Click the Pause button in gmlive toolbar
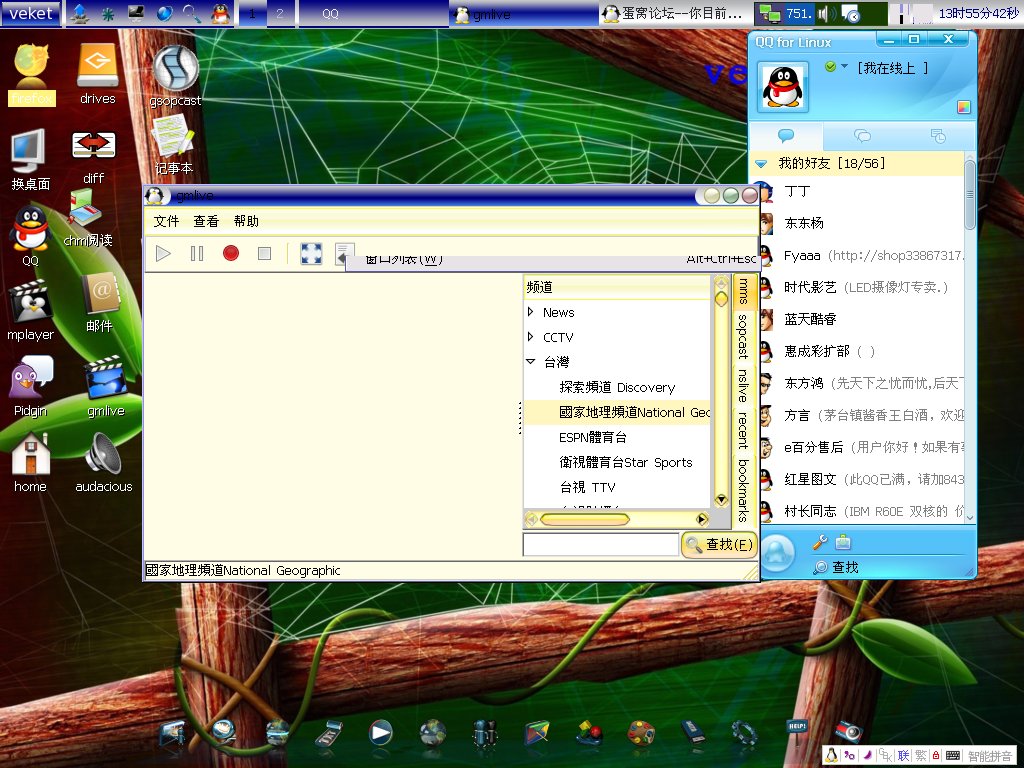1024x768 pixels. 197,253
